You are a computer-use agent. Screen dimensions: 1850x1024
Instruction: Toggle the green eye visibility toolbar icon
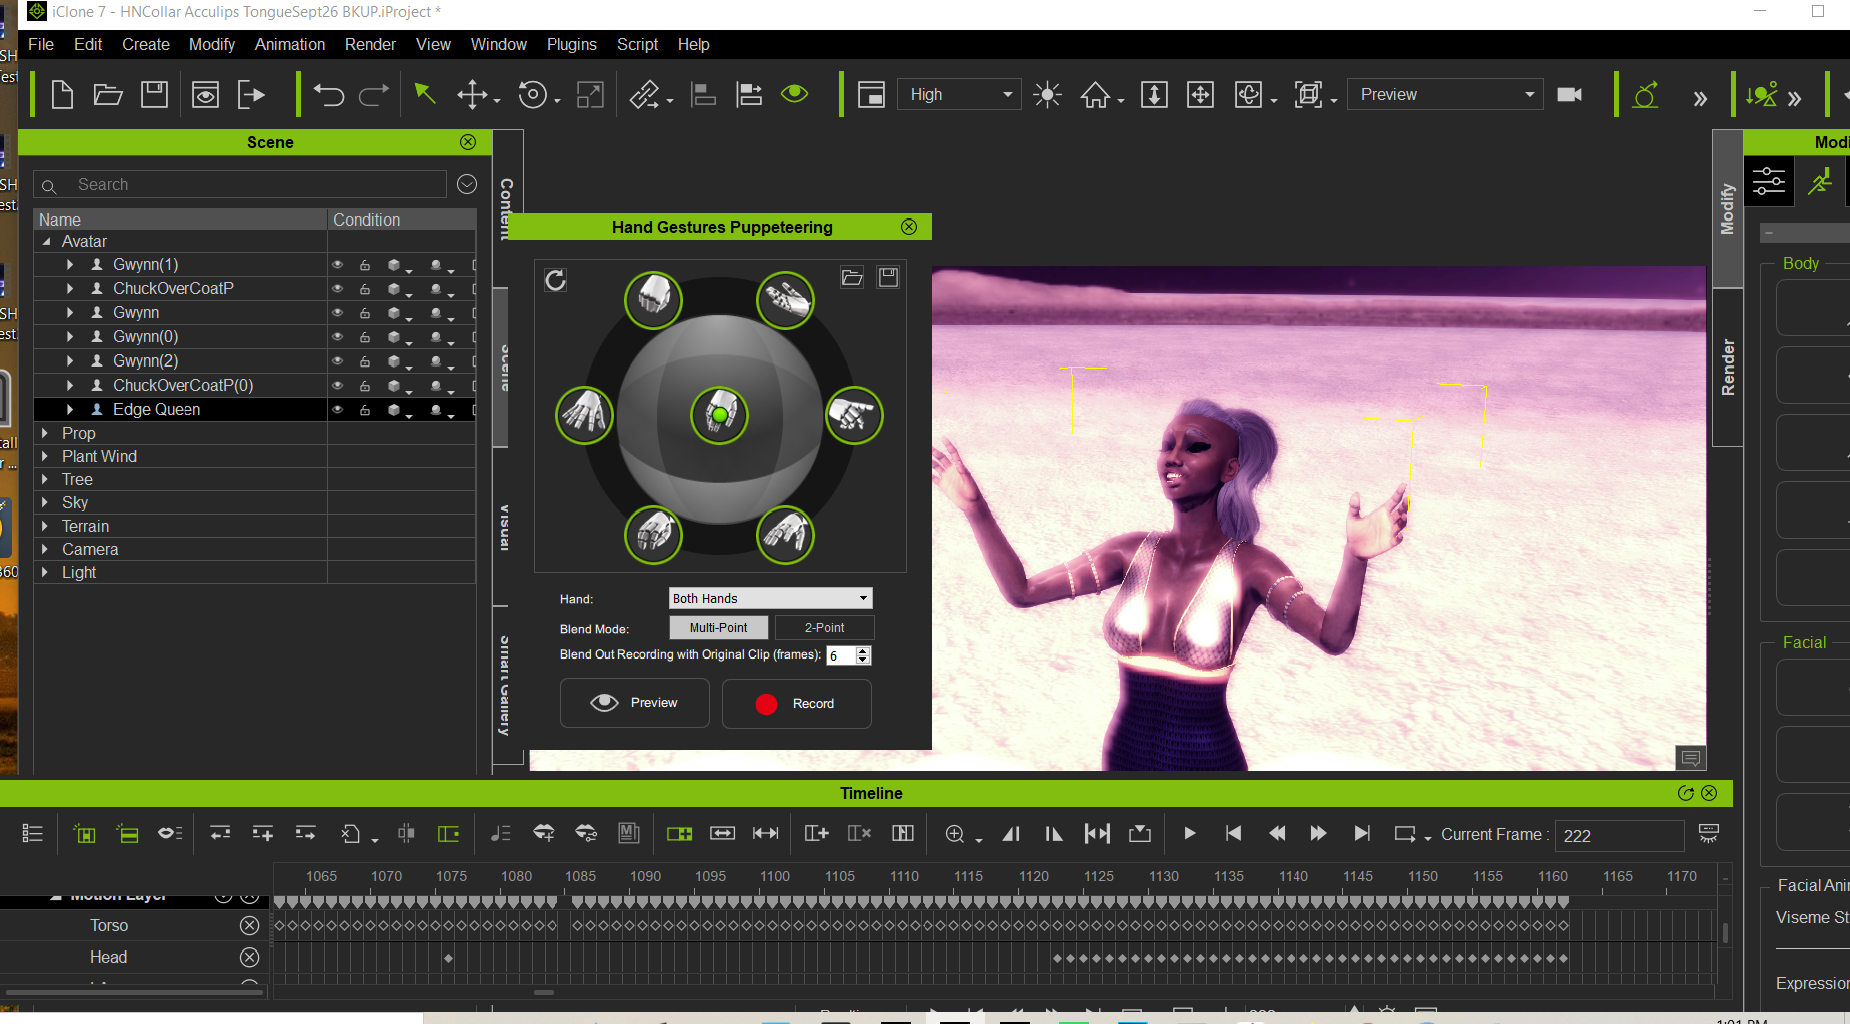click(795, 94)
